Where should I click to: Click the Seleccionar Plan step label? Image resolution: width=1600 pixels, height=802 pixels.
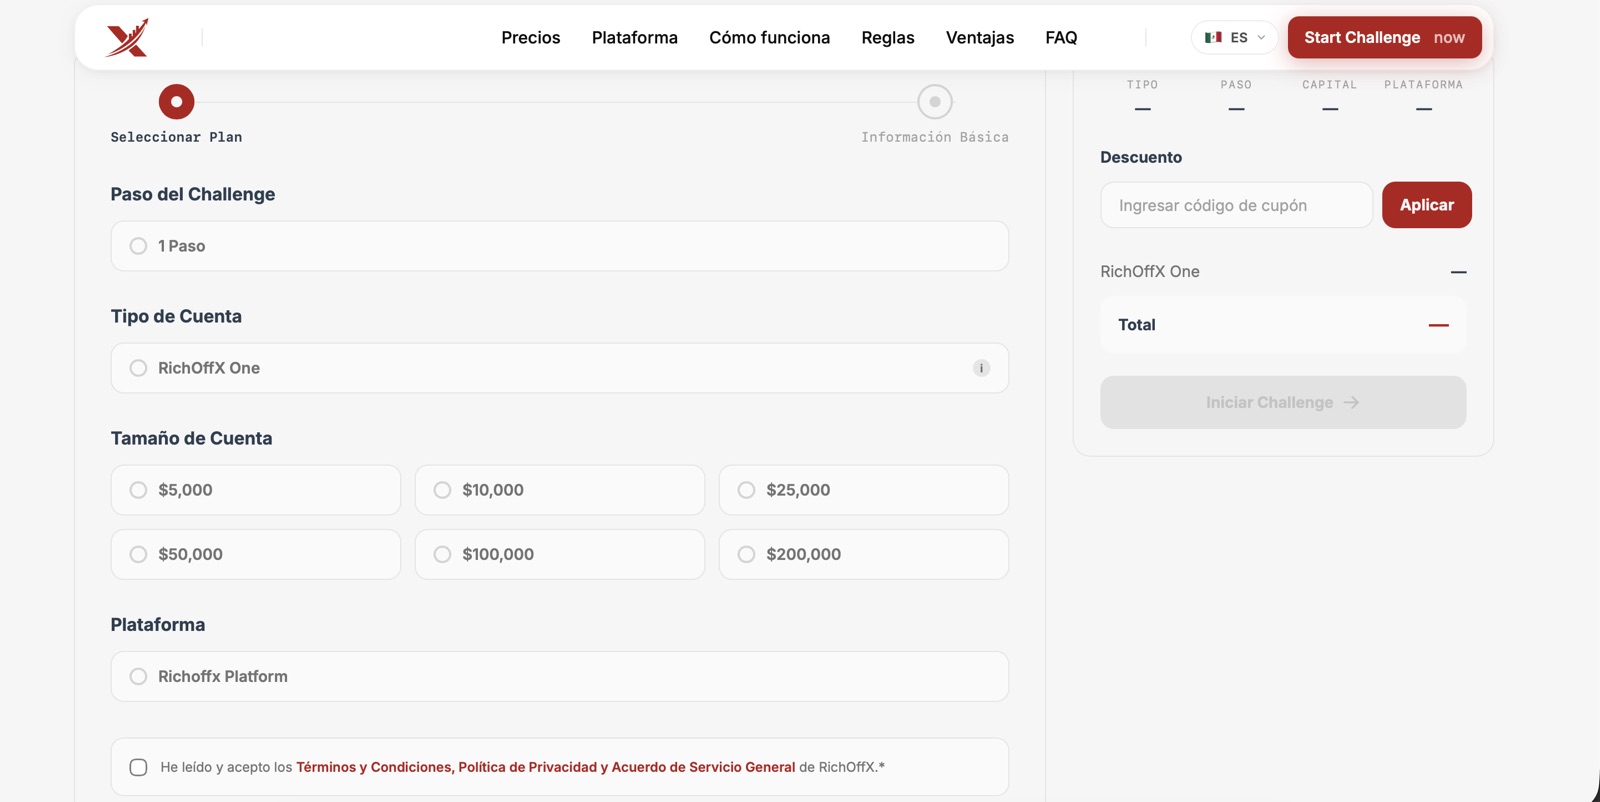click(176, 137)
